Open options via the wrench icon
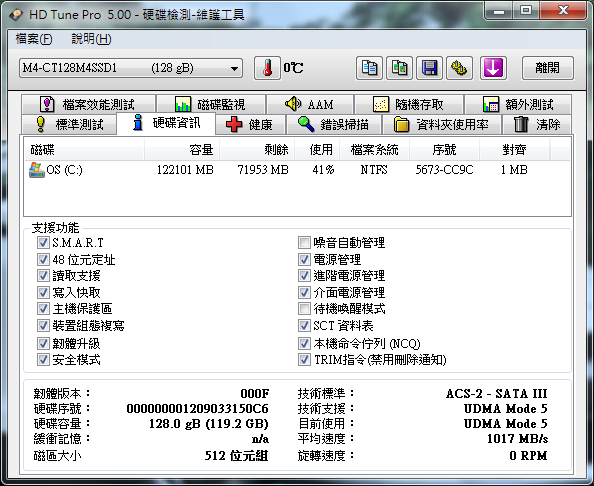594x486 pixels. (x=459, y=68)
